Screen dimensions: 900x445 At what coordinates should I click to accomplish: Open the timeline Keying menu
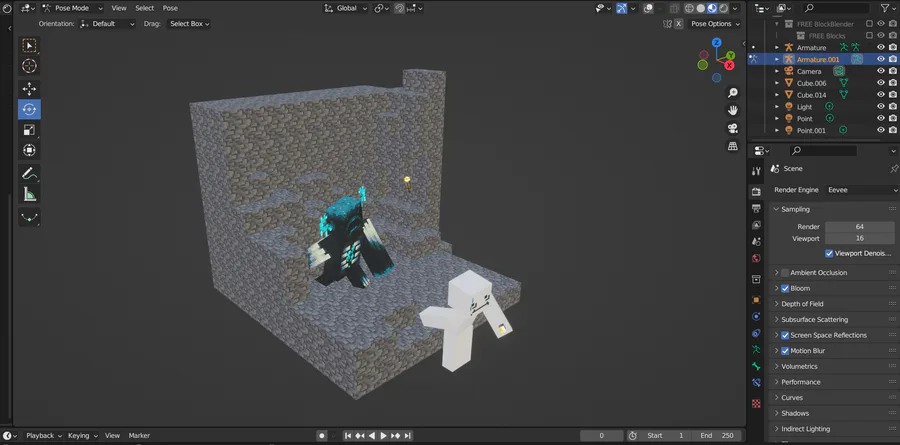pos(83,436)
